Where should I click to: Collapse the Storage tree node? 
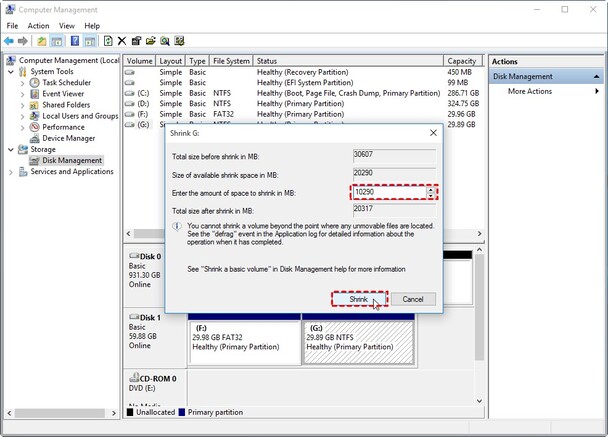(x=11, y=149)
